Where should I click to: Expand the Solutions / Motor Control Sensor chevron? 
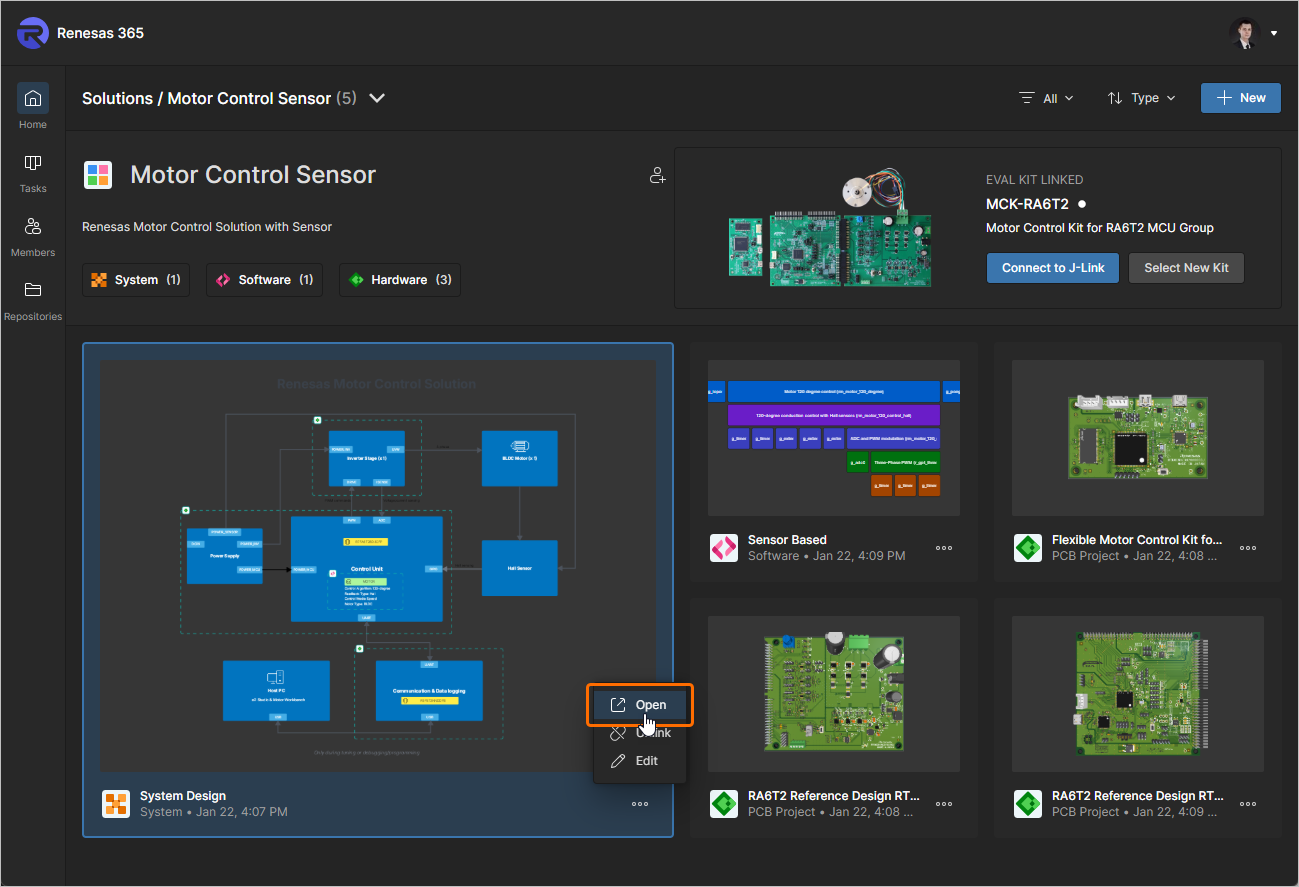(377, 98)
